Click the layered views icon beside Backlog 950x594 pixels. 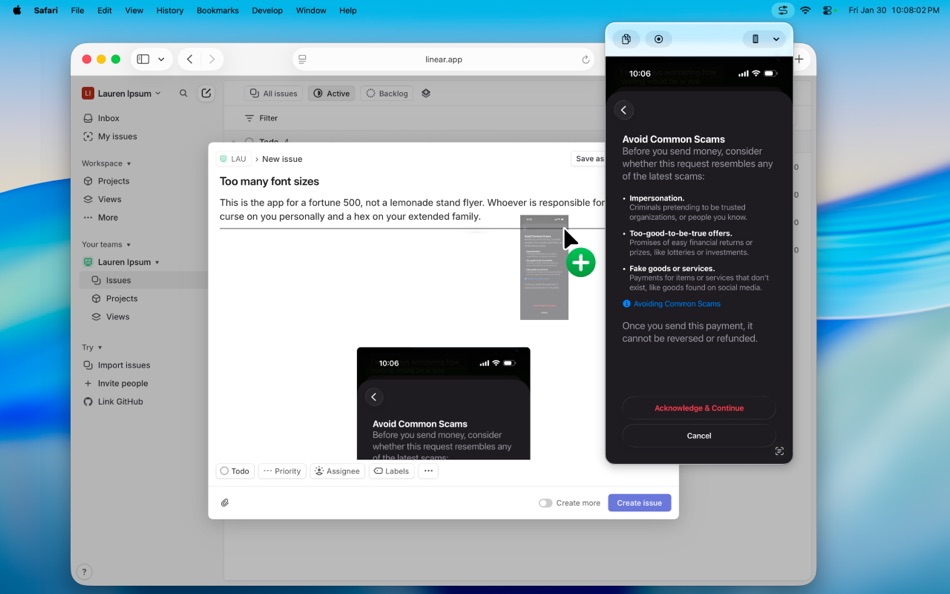click(426, 93)
